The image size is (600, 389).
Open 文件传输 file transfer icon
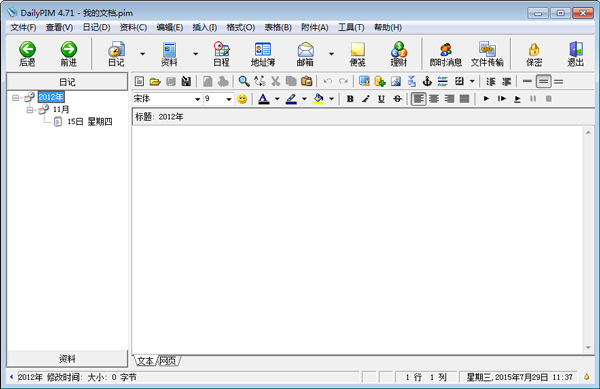[x=487, y=54]
